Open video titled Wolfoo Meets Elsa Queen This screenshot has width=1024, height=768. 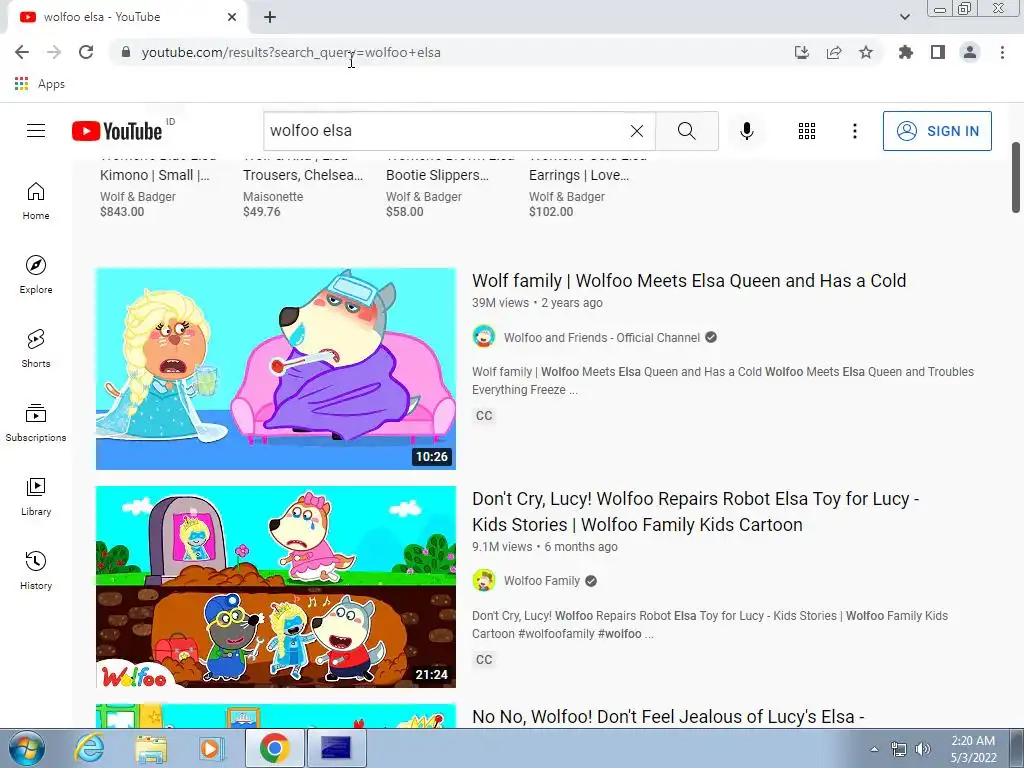point(689,281)
